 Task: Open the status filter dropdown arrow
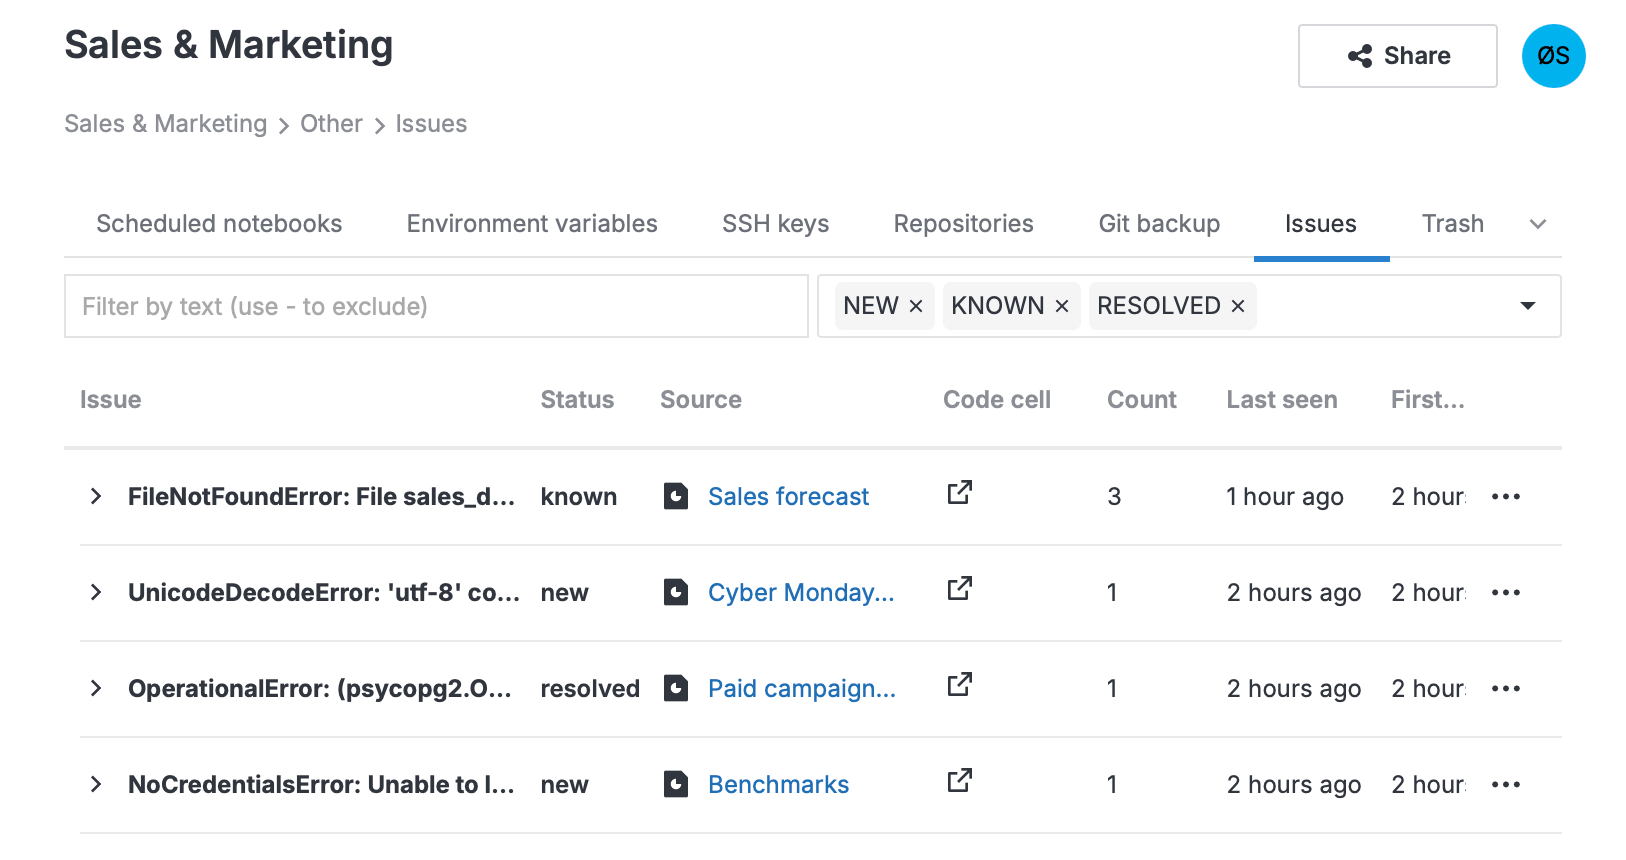coord(1527,306)
